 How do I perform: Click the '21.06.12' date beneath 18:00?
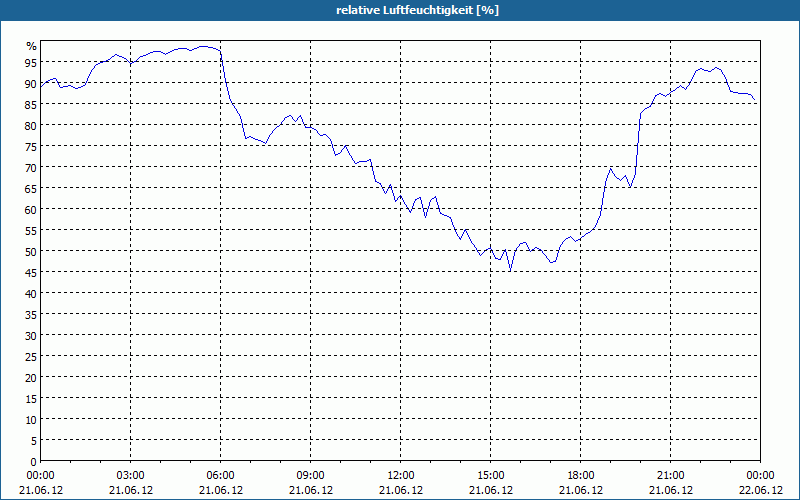[x=581, y=490]
